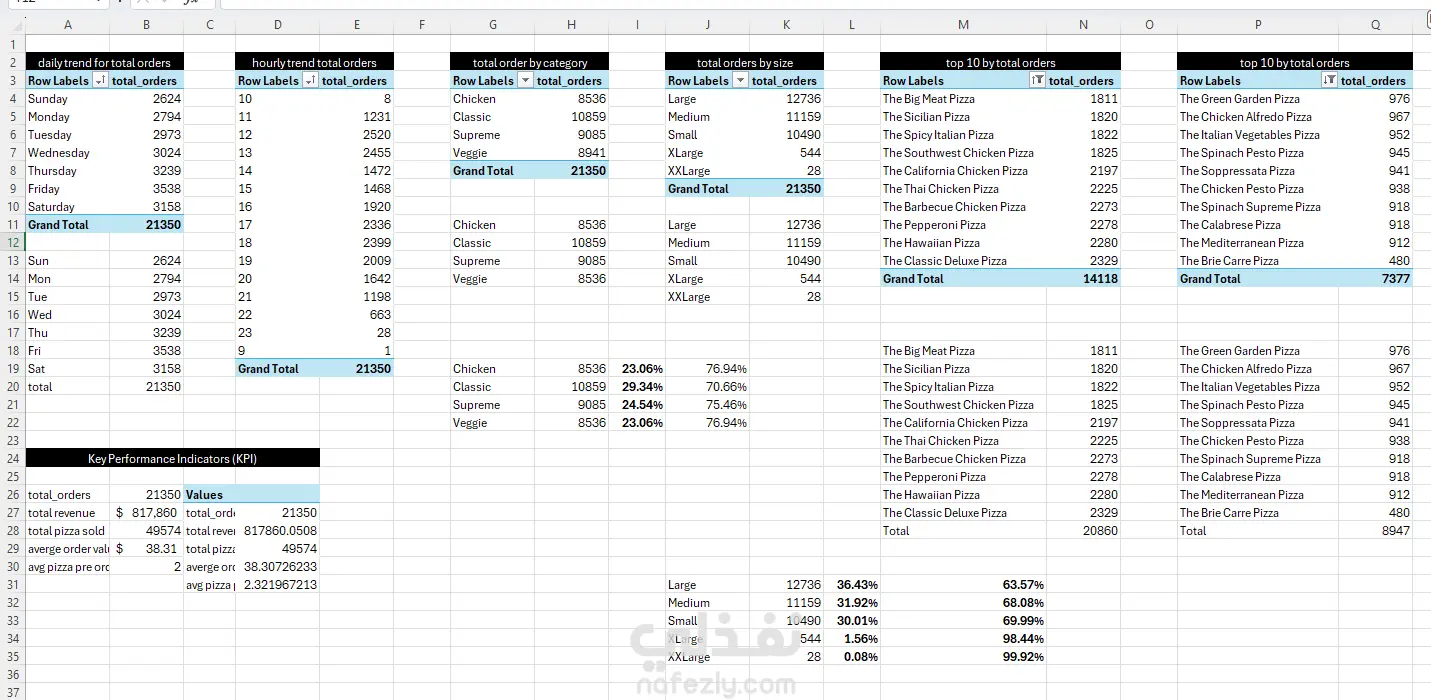Select 'The Brie Carre Pizza' in pivot table

(1257, 261)
